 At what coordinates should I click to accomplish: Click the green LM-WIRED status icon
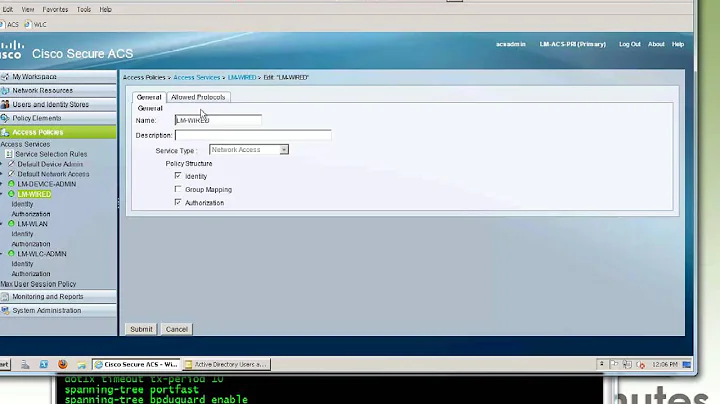click(11, 194)
